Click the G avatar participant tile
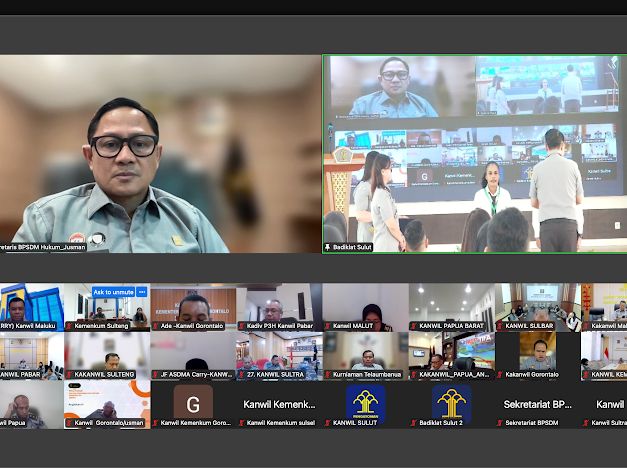This screenshot has height=468, width=627. point(193,404)
